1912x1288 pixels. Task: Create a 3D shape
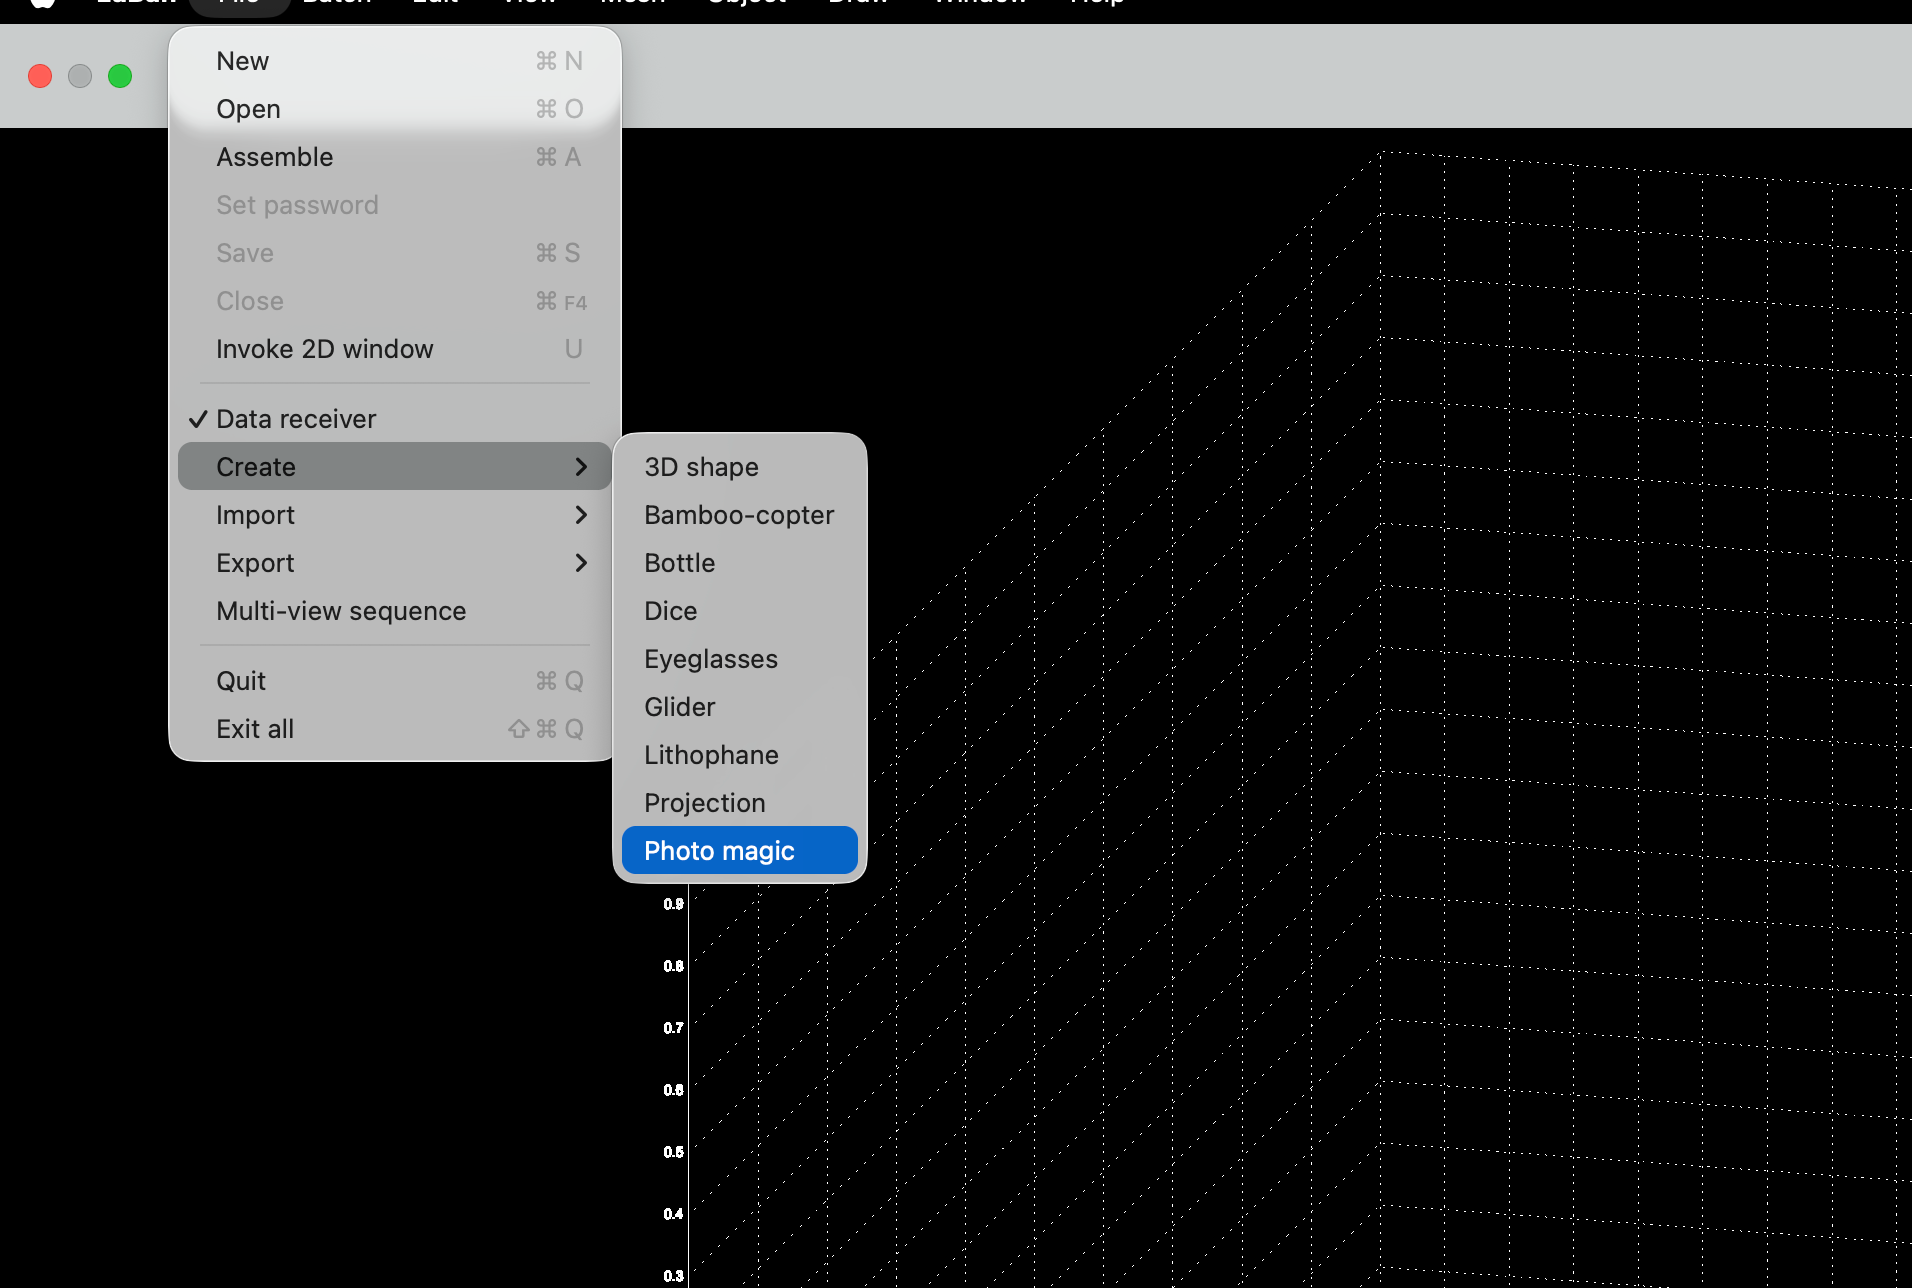coord(740,467)
